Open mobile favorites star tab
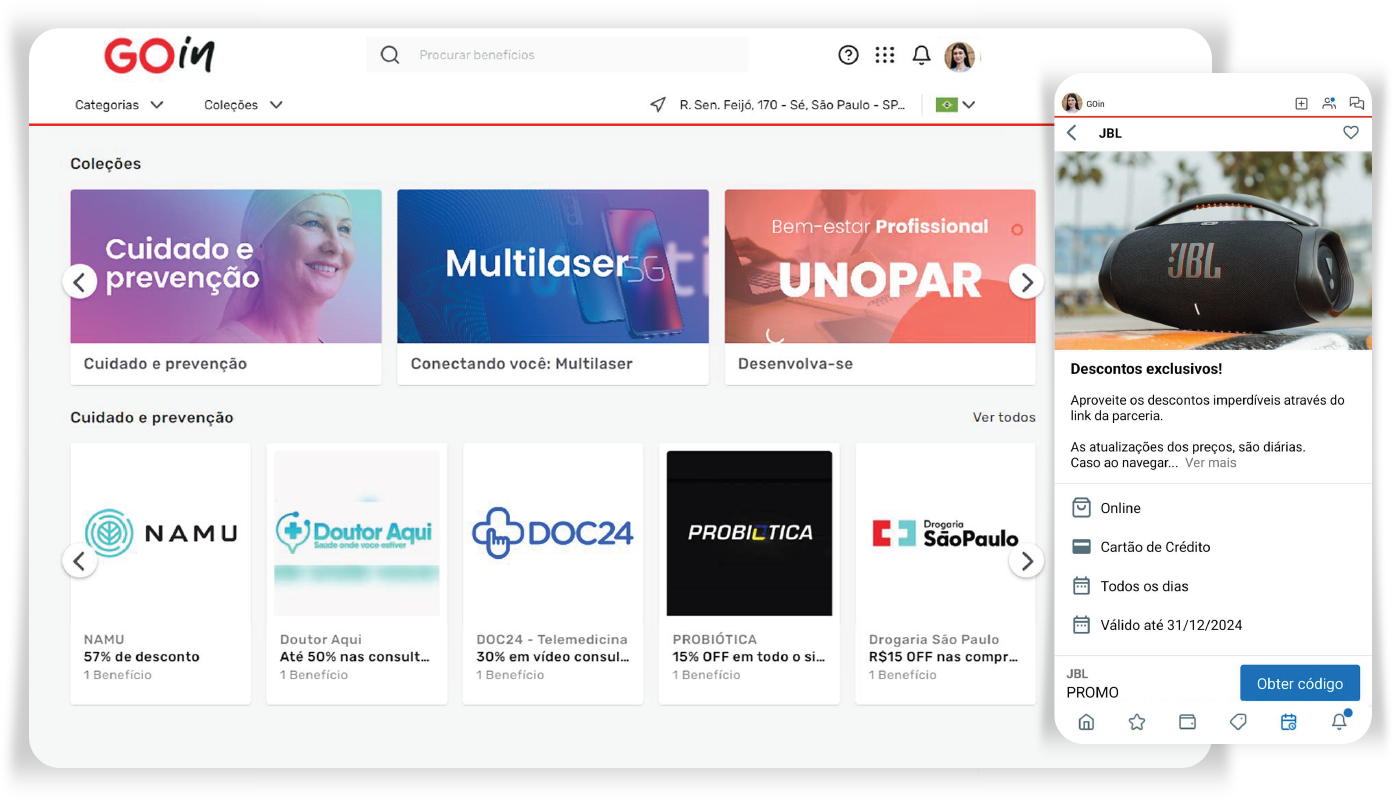1394x803 pixels. point(1137,722)
